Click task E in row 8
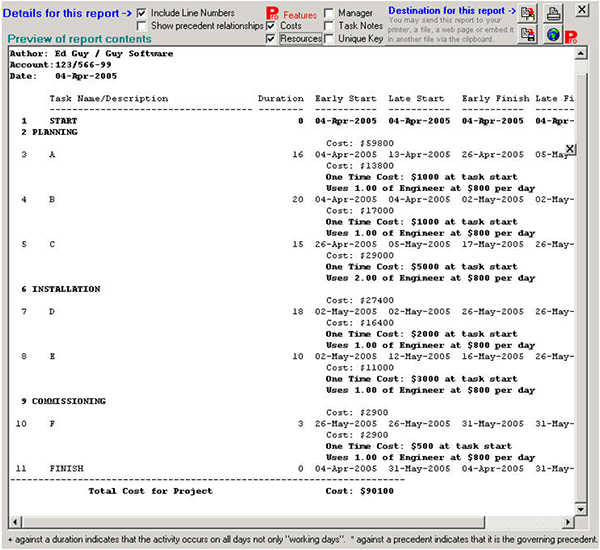This screenshot has height=550, width=600. [52, 356]
